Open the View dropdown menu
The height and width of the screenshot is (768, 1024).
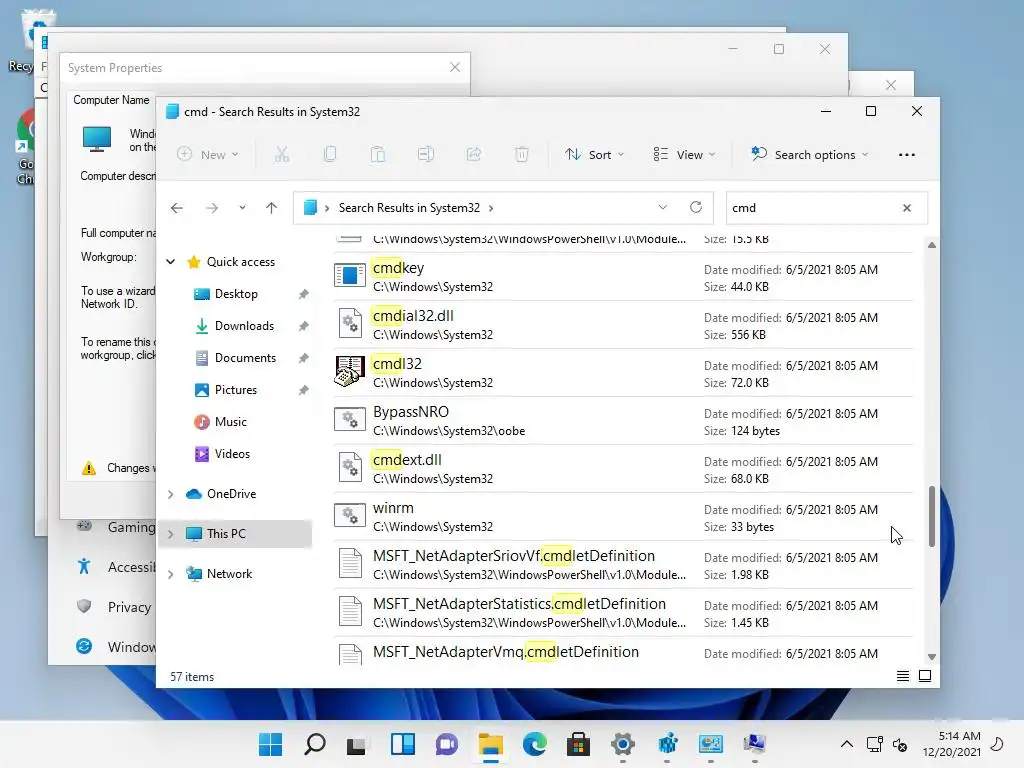tap(684, 155)
